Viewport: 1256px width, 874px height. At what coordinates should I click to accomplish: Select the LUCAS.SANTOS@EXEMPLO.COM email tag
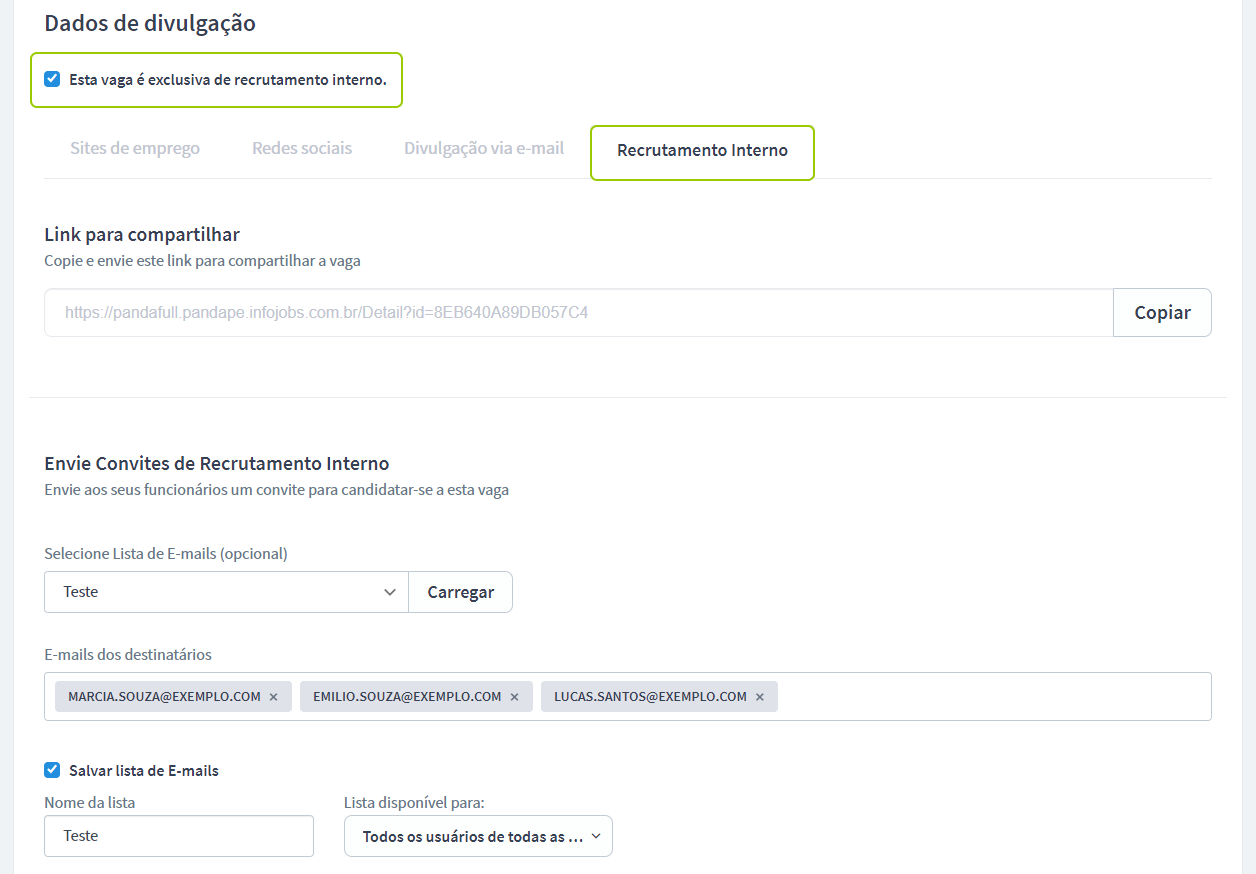tap(650, 697)
